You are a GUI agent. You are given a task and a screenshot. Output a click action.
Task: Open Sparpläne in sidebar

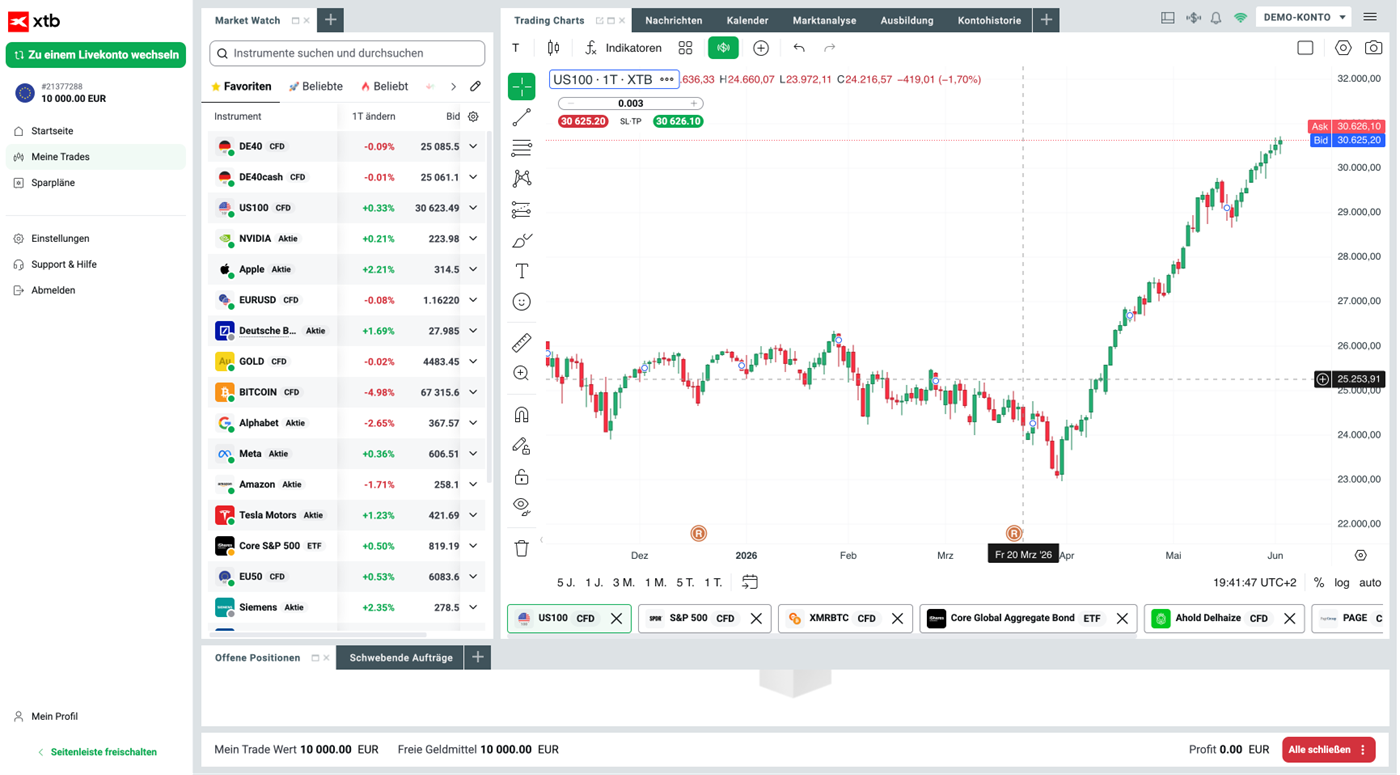[95, 183]
